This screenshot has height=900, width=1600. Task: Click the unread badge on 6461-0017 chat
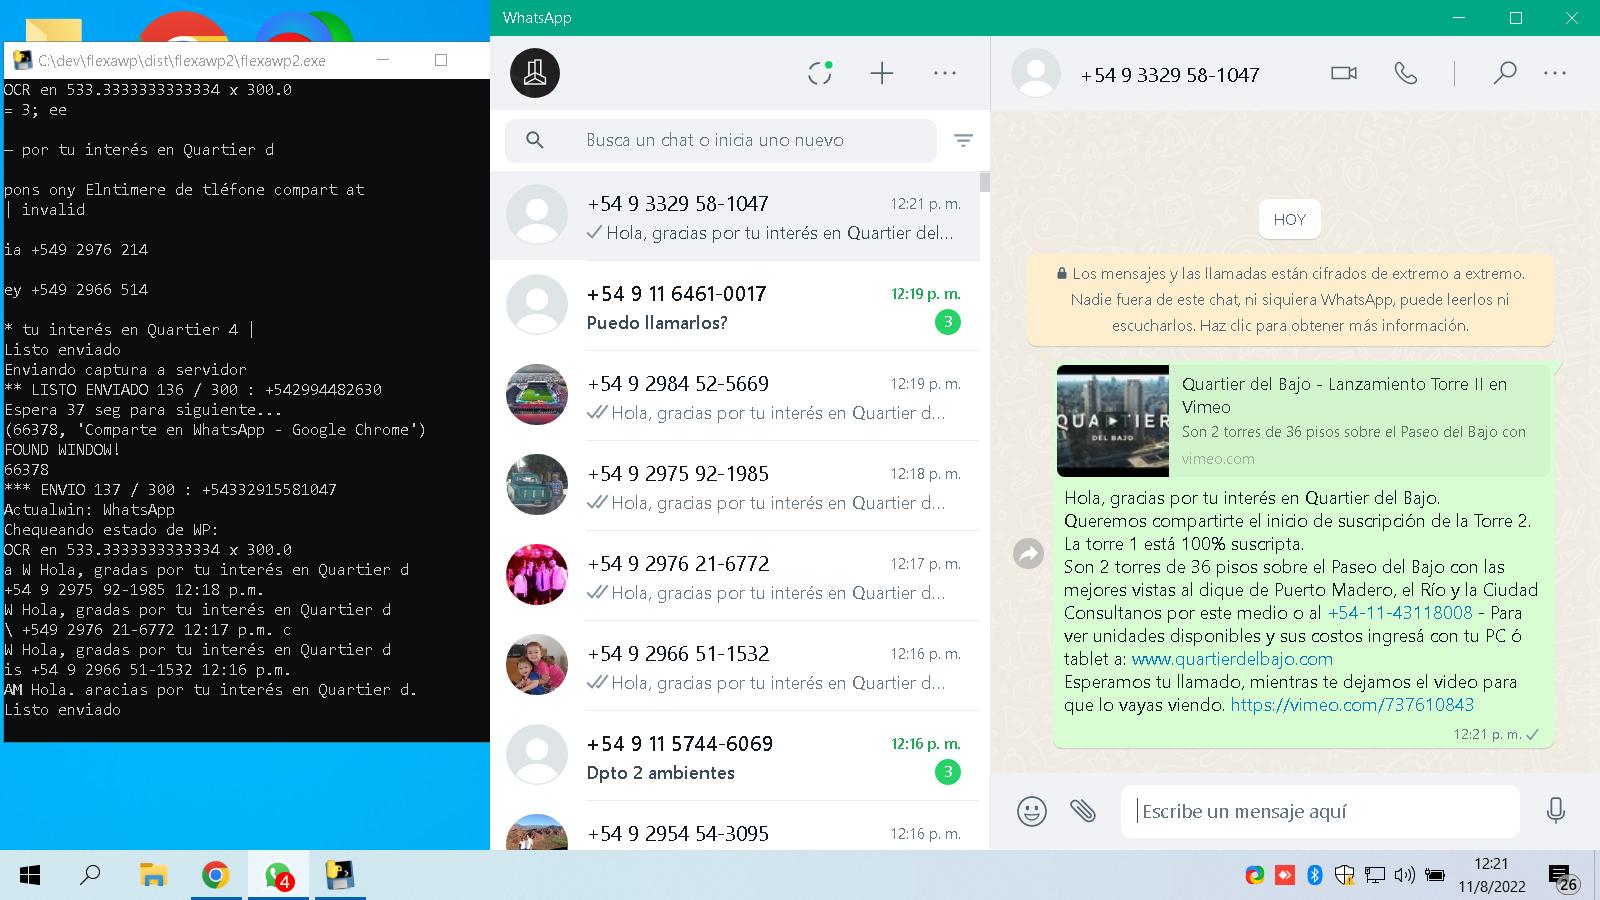(947, 322)
